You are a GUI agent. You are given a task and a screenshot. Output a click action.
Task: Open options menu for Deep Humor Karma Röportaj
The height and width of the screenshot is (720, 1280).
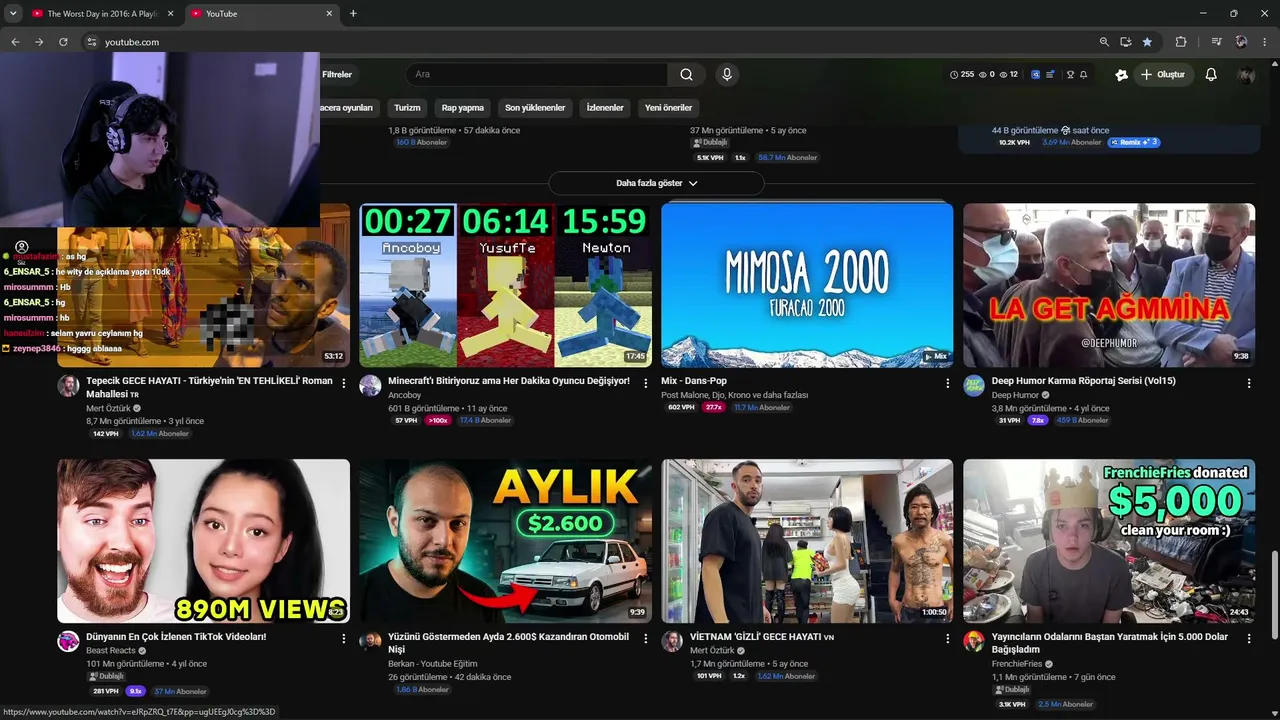point(1249,383)
